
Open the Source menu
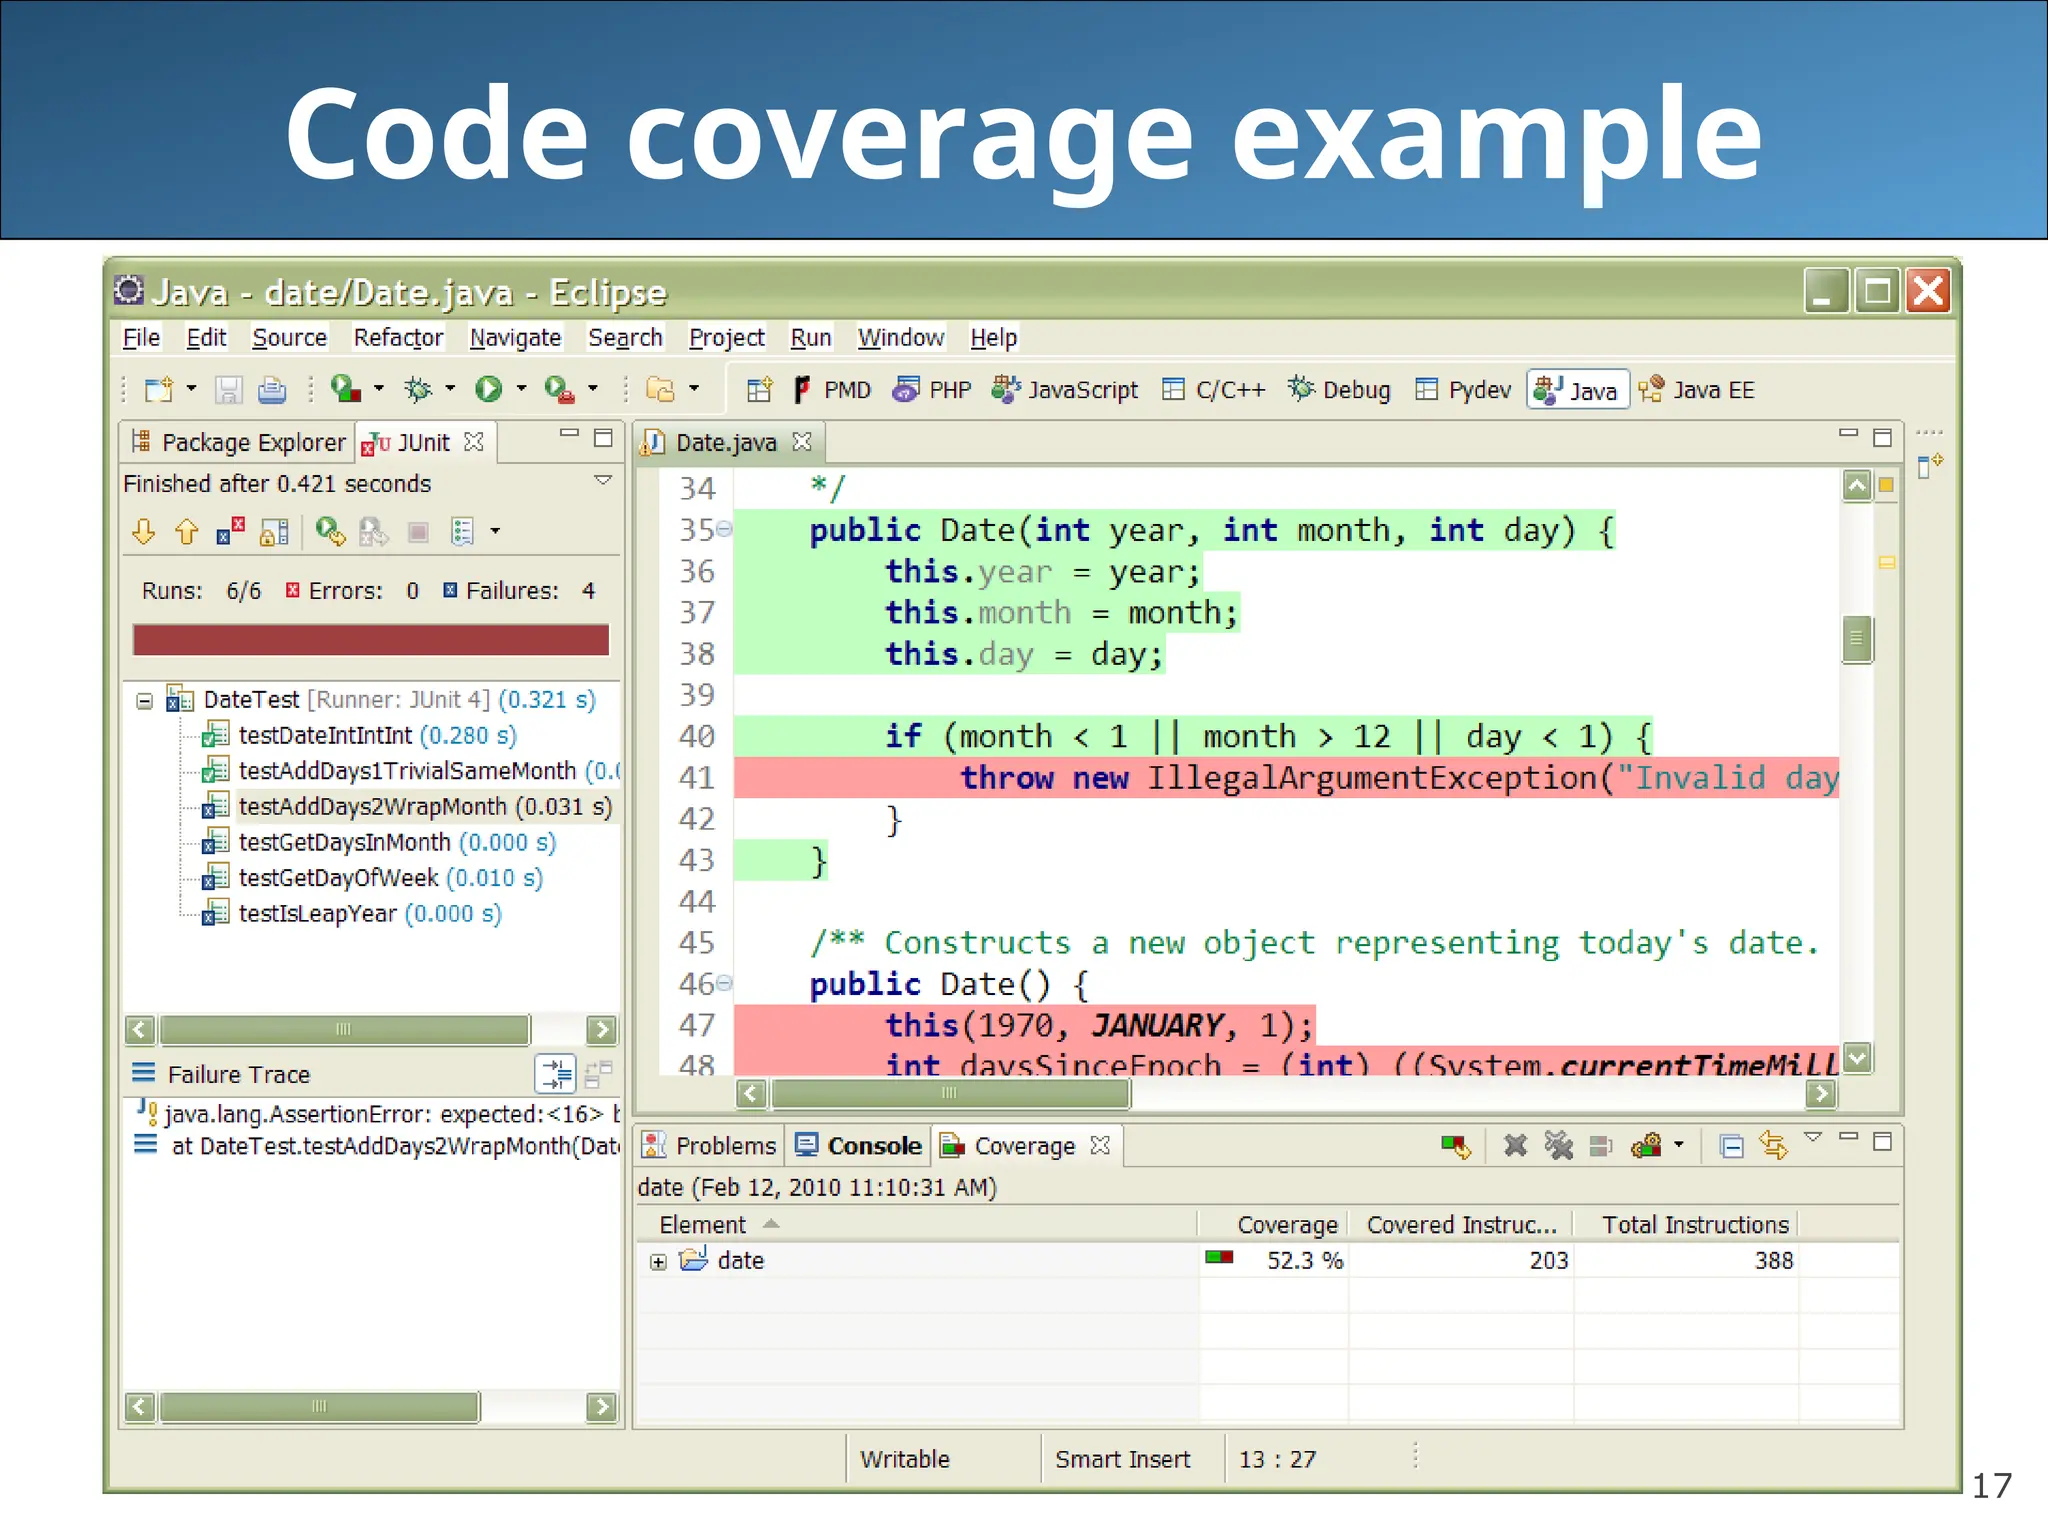289,338
